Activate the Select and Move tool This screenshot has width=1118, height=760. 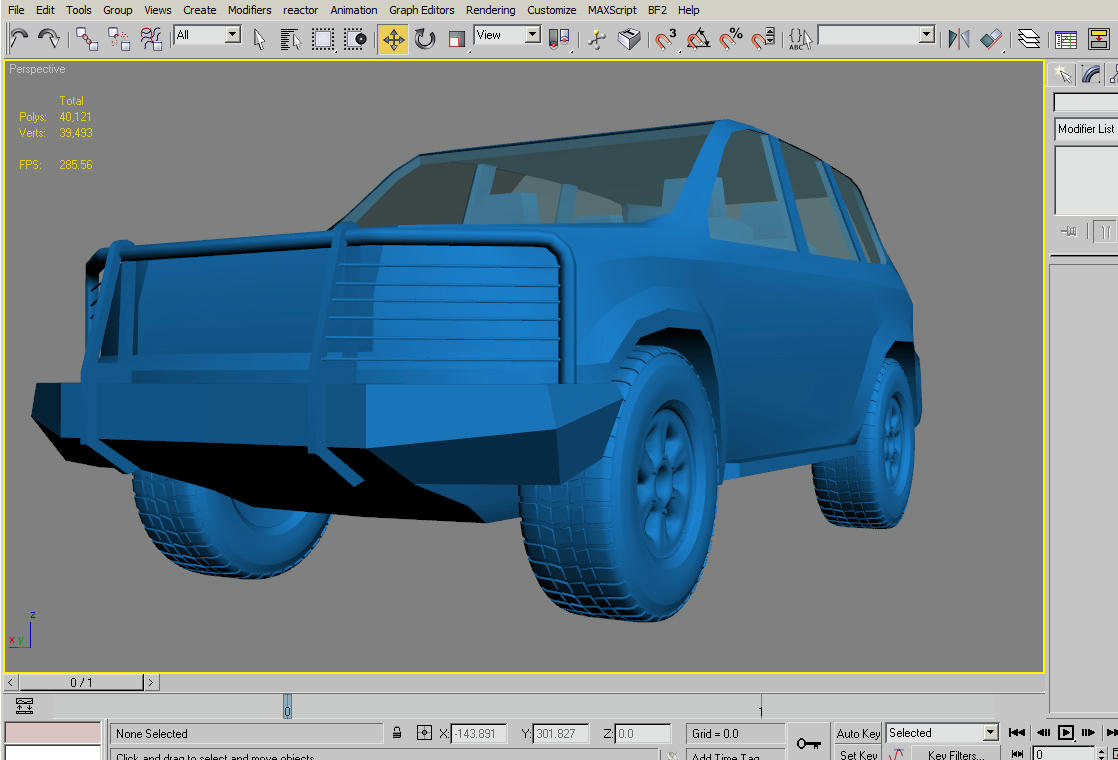click(x=393, y=39)
